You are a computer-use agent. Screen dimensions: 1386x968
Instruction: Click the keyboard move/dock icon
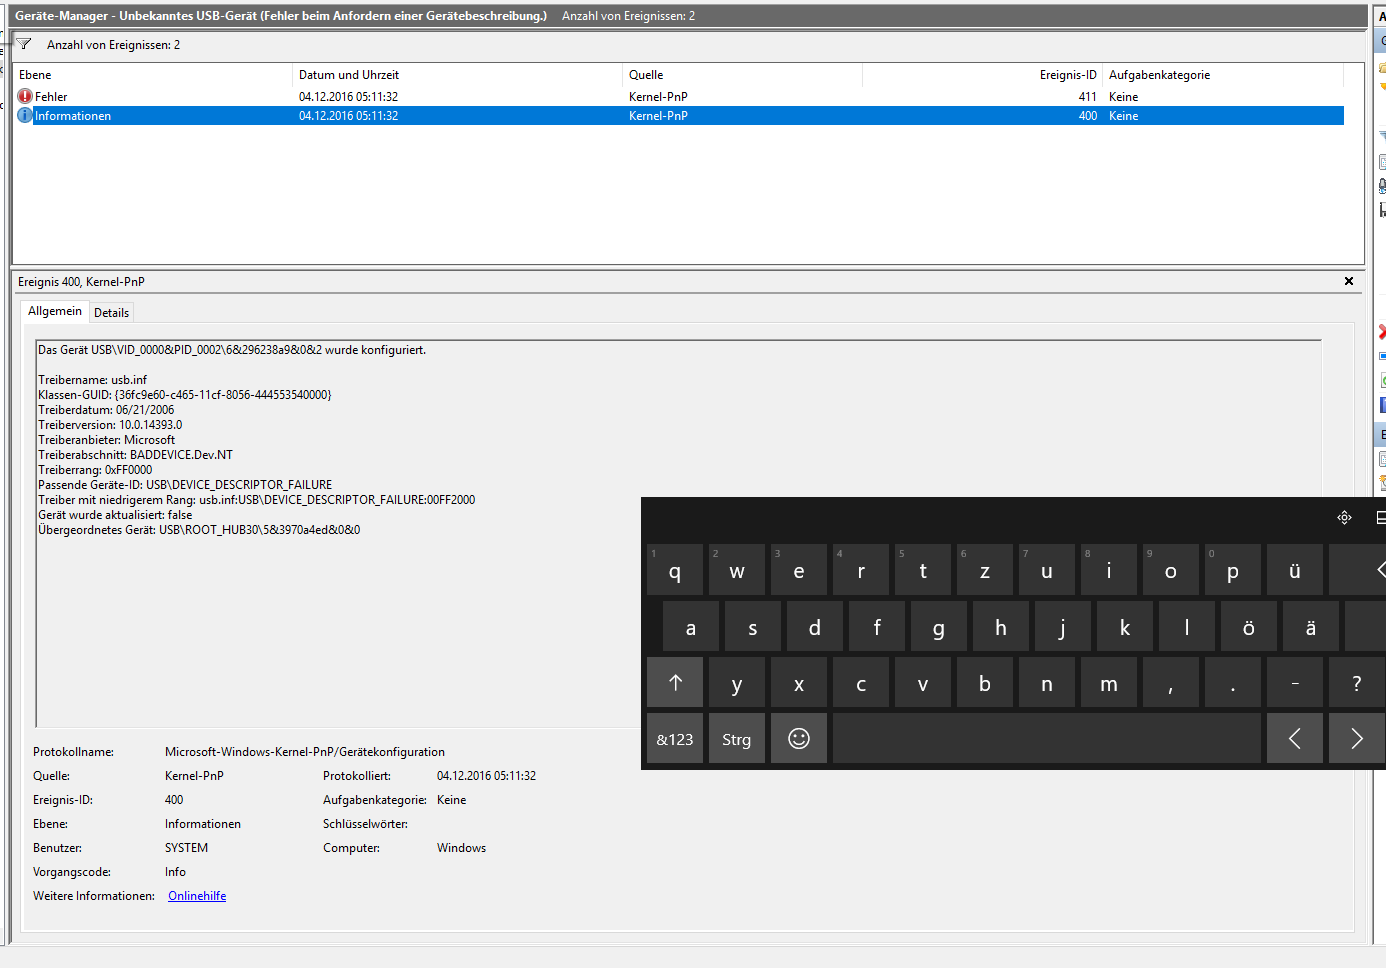[1344, 517]
